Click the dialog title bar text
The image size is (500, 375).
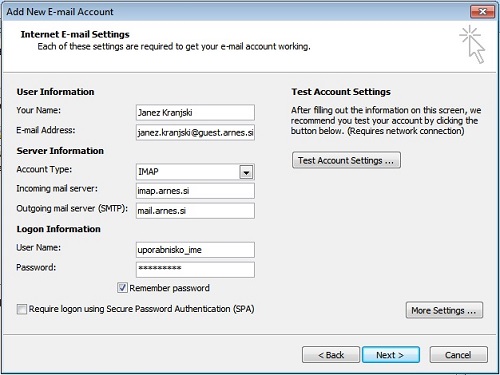(x=60, y=12)
